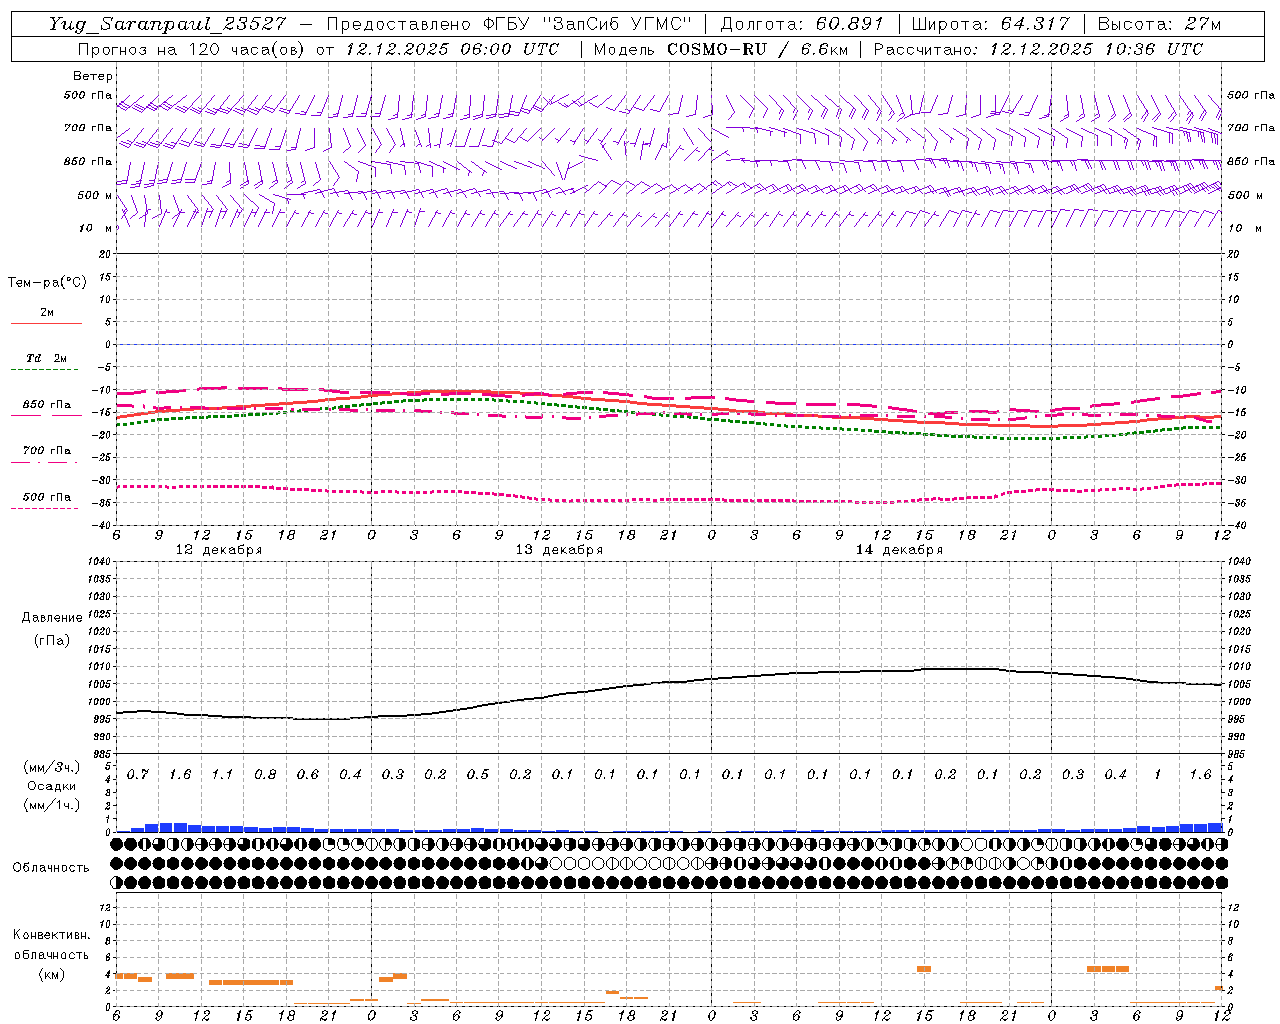Click the Td 2м dew point legend label
Screen dimensions: 1280x1024
[x=46, y=358]
